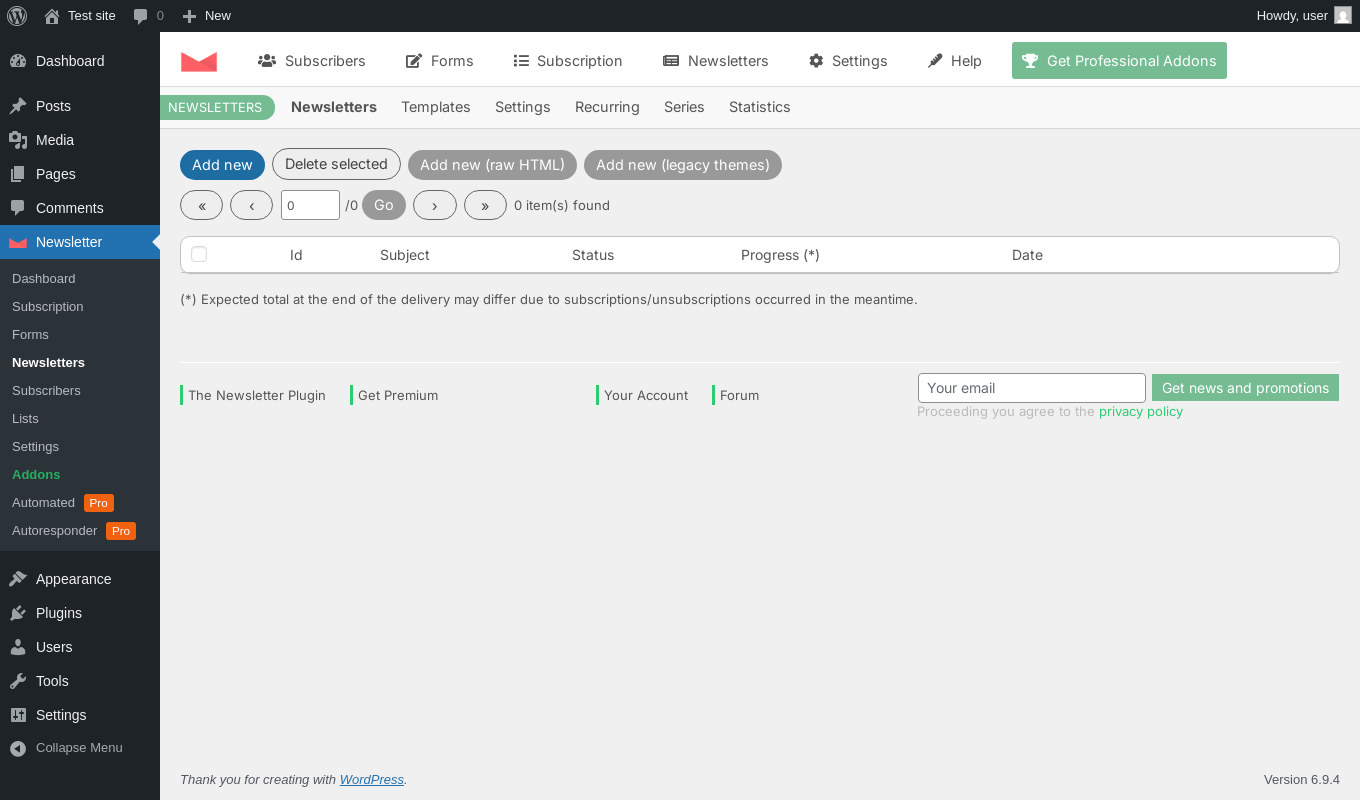Open the Subscribers top menu
The height and width of the screenshot is (800, 1360).
point(312,61)
